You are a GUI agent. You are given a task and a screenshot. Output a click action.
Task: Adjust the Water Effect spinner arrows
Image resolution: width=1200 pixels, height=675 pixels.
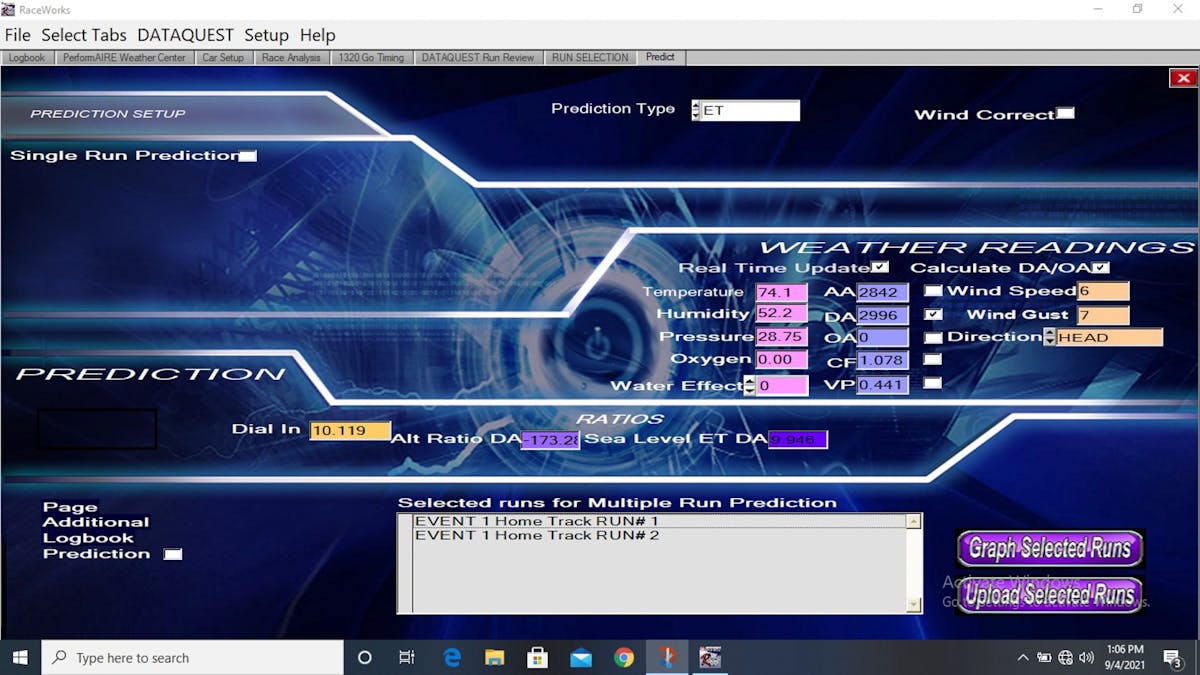(750, 386)
